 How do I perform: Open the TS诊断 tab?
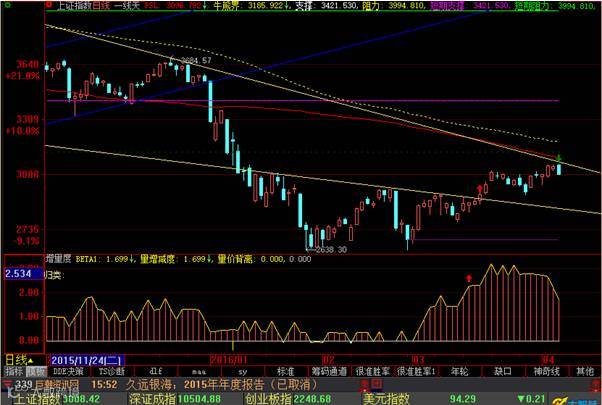pos(112,372)
